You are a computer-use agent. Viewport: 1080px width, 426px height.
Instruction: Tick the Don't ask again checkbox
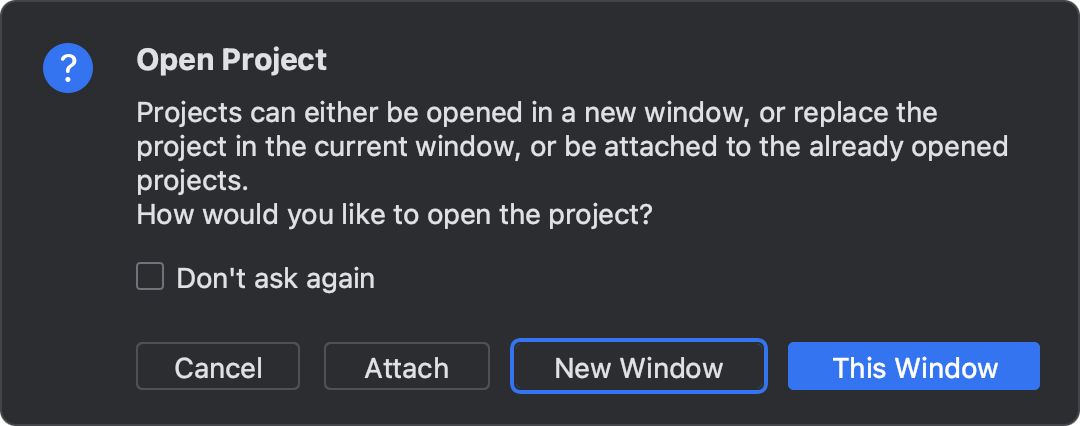150,277
